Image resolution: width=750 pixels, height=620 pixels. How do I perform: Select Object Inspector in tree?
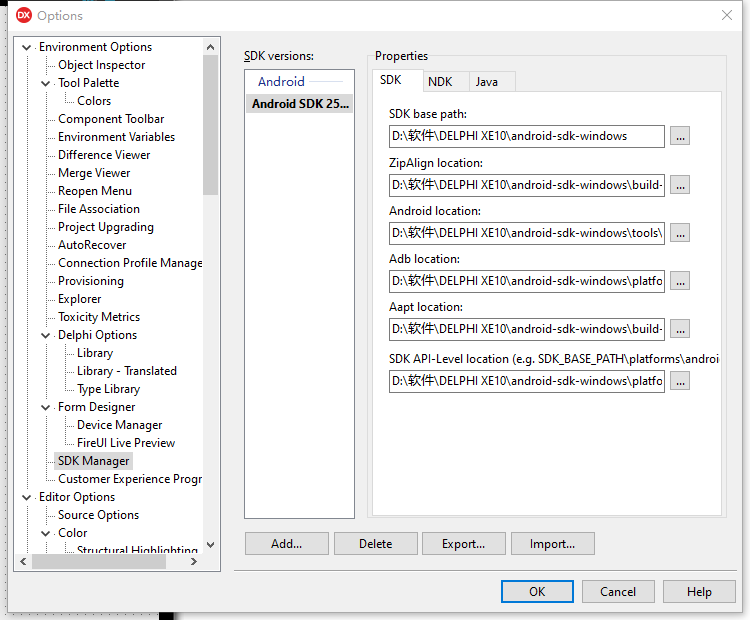[101, 65]
